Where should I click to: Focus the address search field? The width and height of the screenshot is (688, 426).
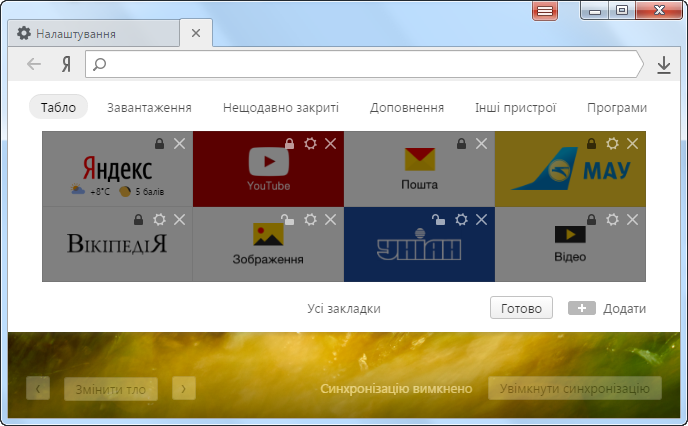(364, 64)
